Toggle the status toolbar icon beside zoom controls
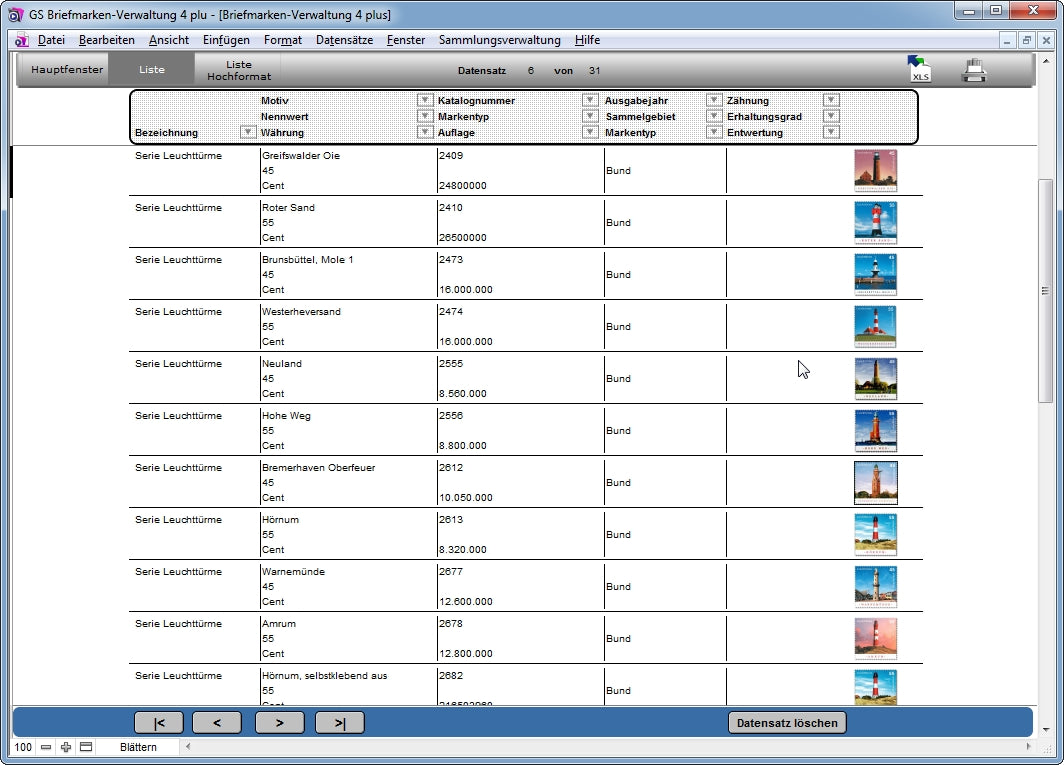The height and width of the screenshot is (765, 1064). (x=86, y=747)
